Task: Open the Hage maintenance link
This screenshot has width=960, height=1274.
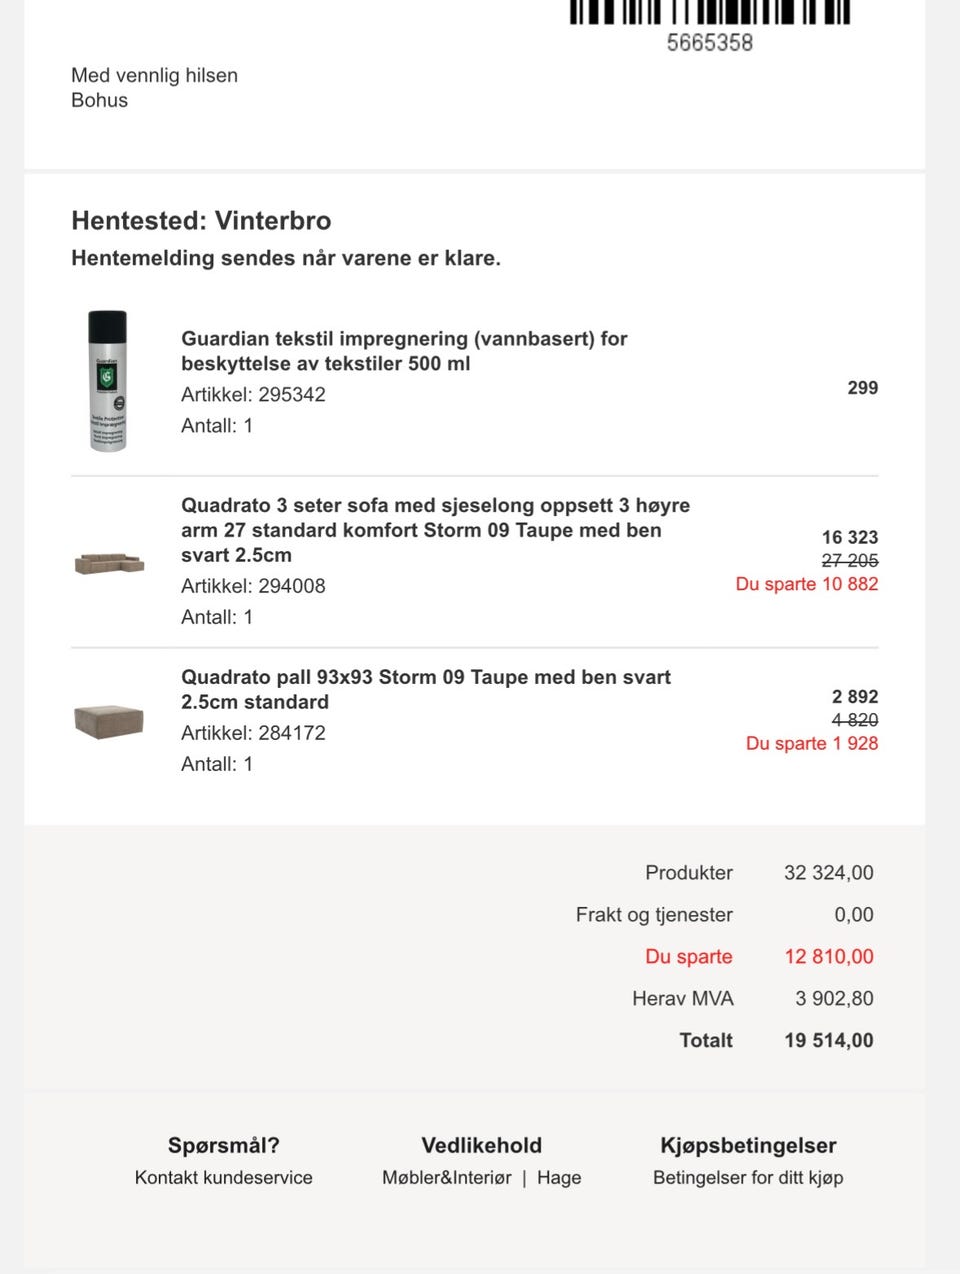Action: coord(559,1178)
